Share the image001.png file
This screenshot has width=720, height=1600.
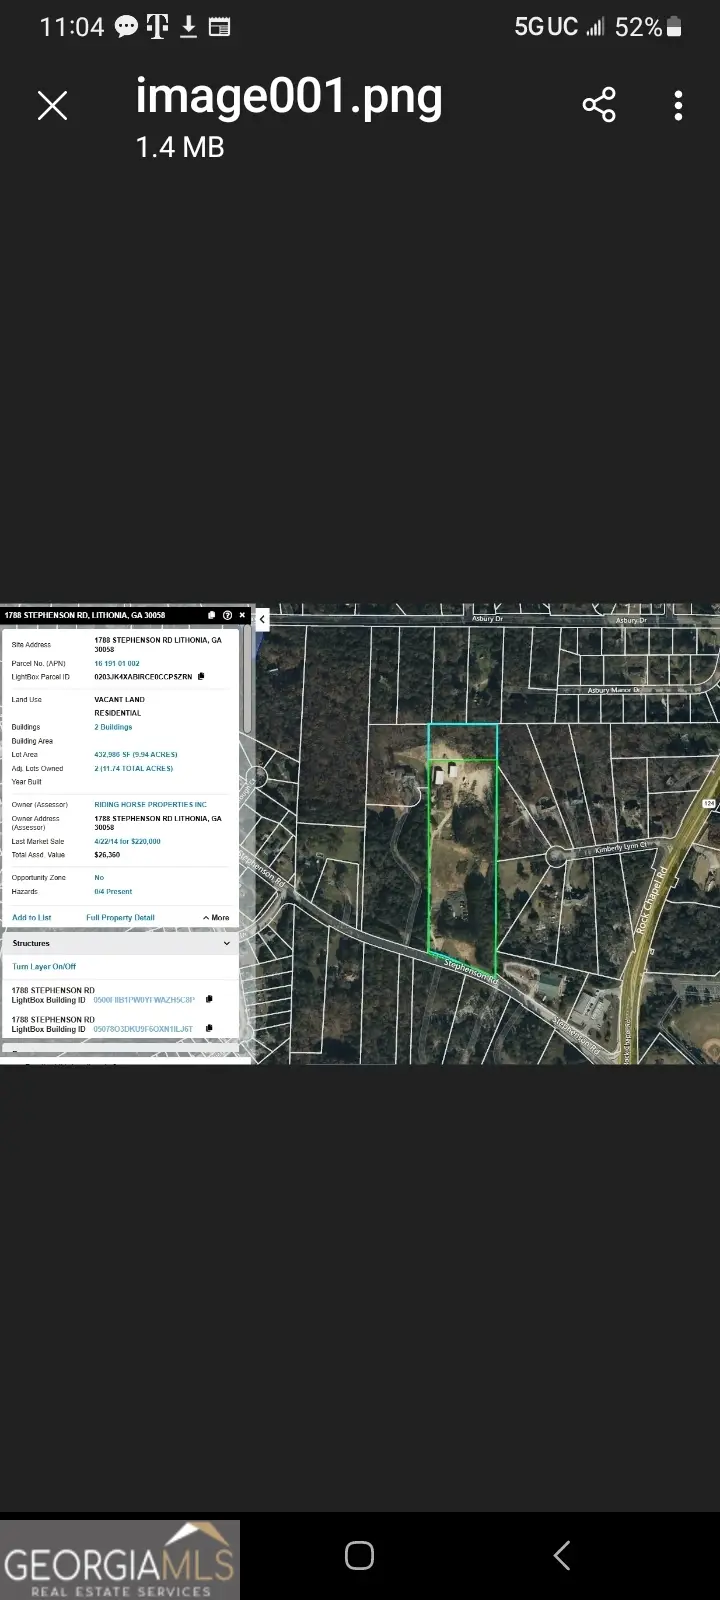pos(599,105)
